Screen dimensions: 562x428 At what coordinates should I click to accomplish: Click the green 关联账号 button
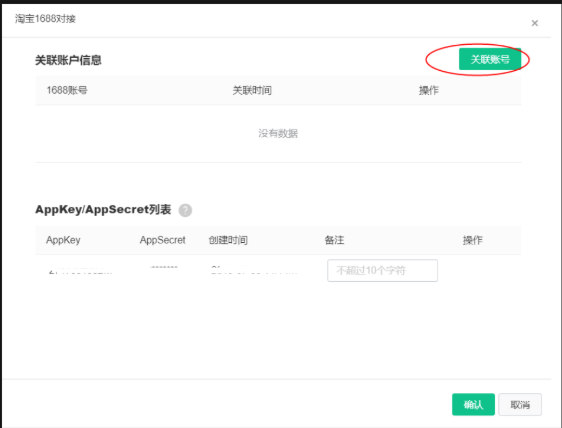[x=490, y=59]
